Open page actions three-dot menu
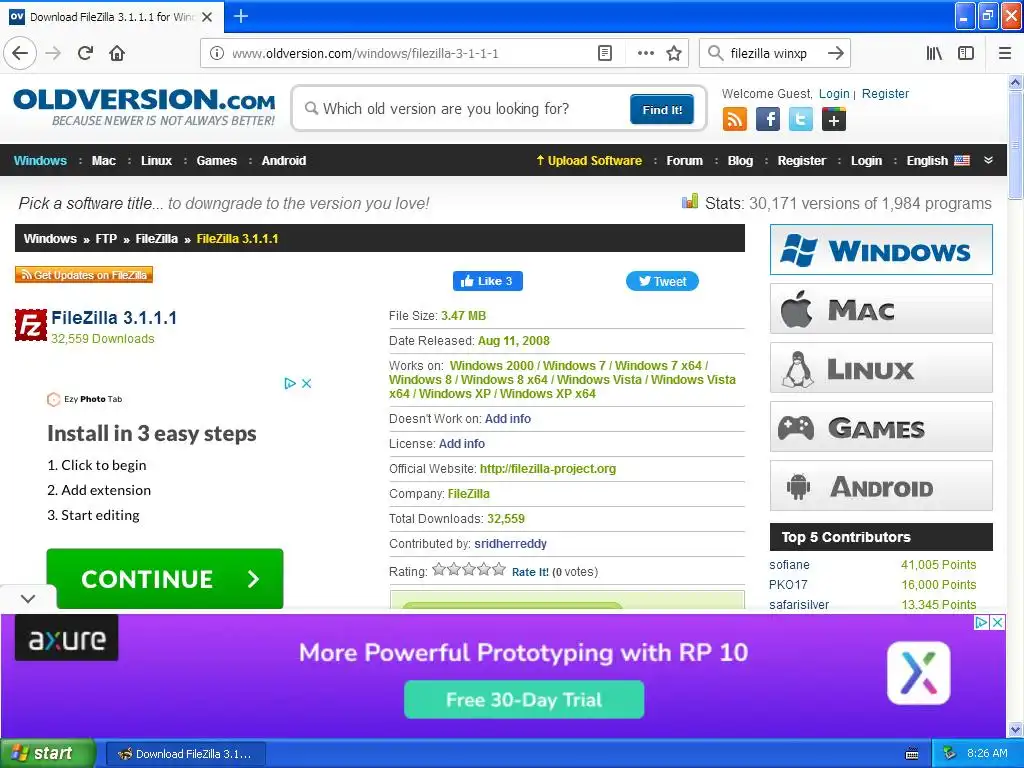The width and height of the screenshot is (1024, 768). coord(645,53)
